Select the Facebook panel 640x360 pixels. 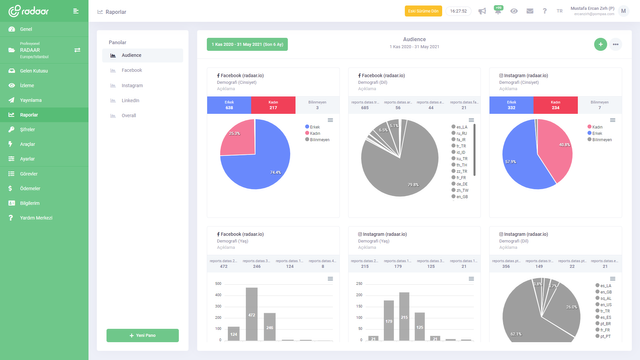tap(142, 70)
